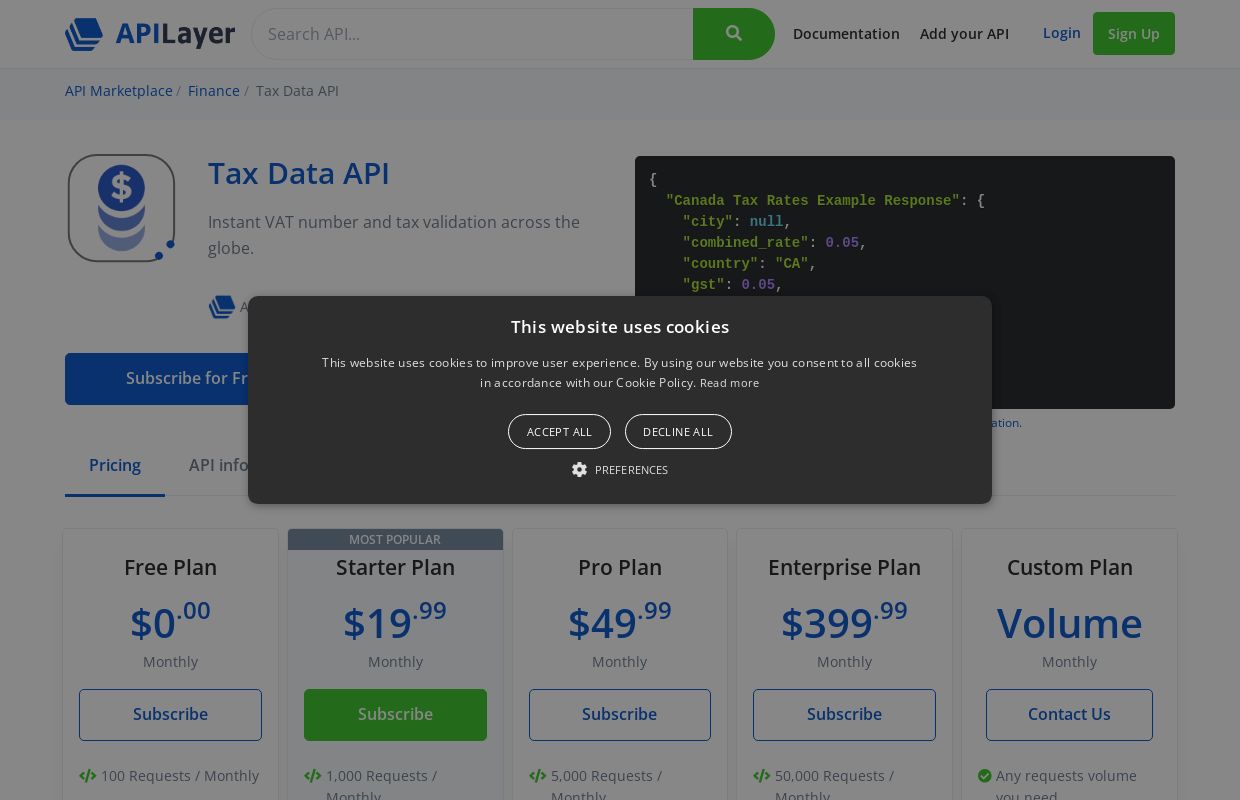The height and width of the screenshot is (800, 1240).
Task: Click Contact Us for Custom Plan
Action: point(1069,715)
